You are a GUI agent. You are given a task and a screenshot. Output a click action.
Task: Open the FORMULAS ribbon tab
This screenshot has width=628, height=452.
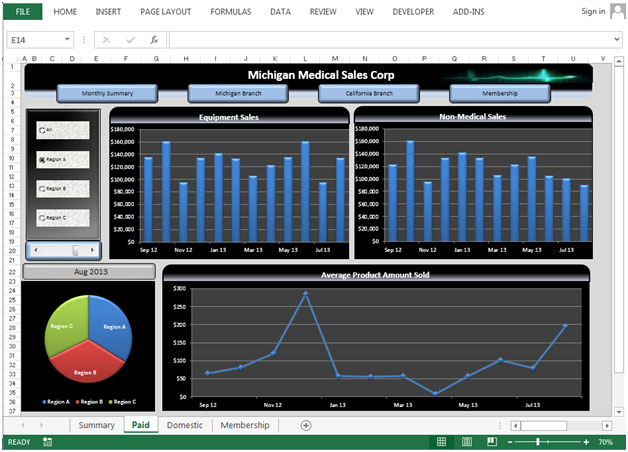(x=231, y=12)
